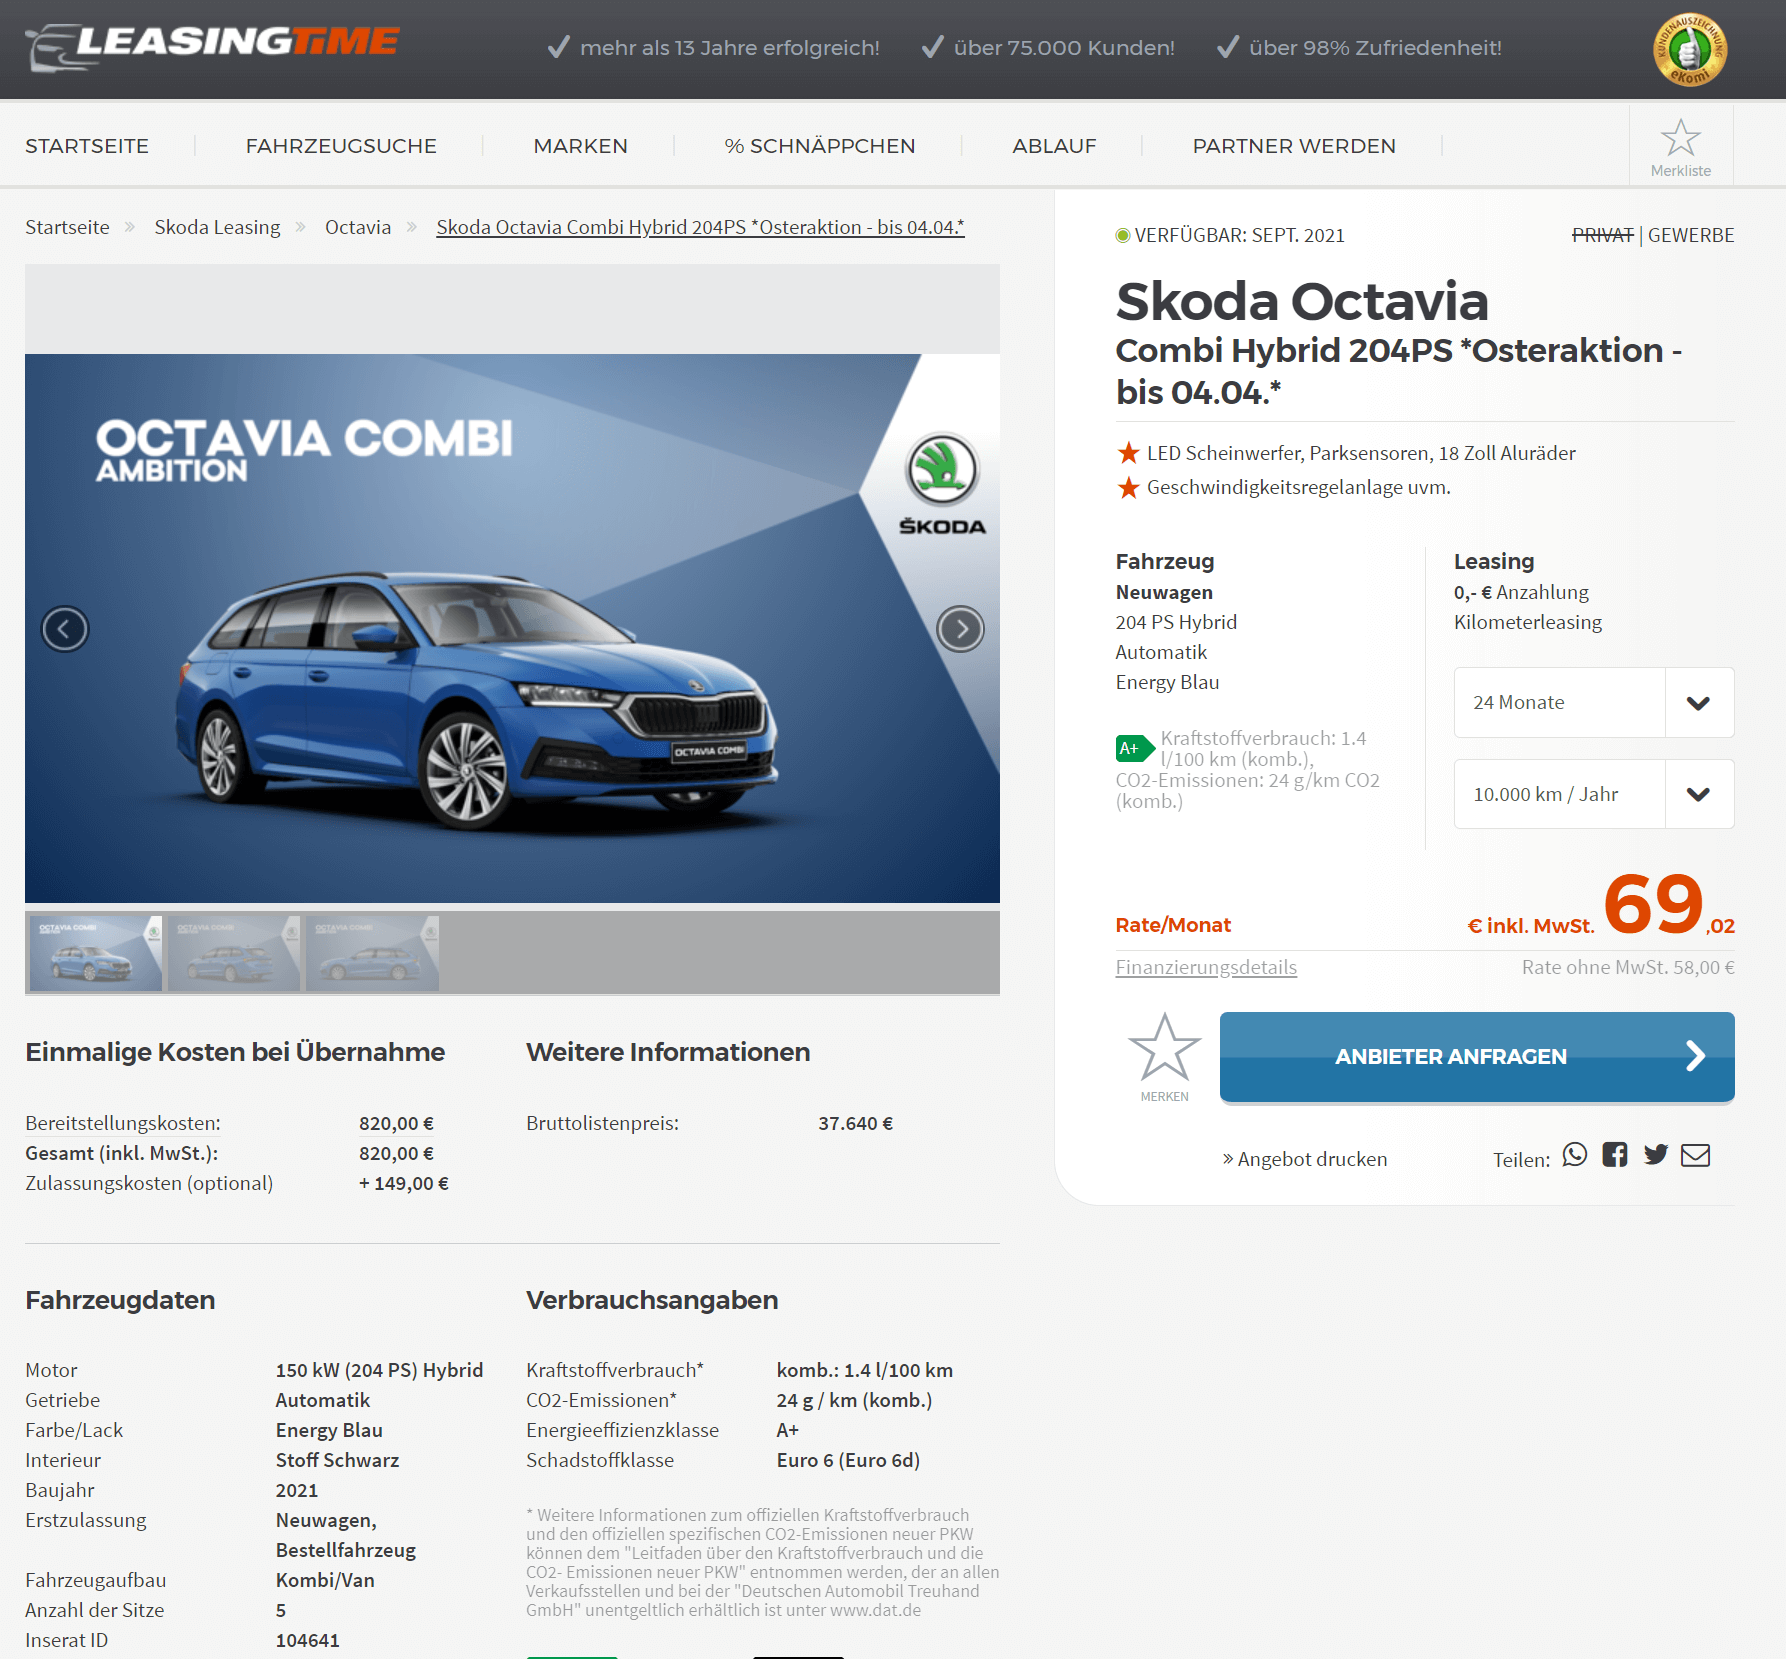Click the Schadstoffklasse value Euro 6 (Euro 6d)
The height and width of the screenshot is (1659, 1786).
click(848, 1460)
